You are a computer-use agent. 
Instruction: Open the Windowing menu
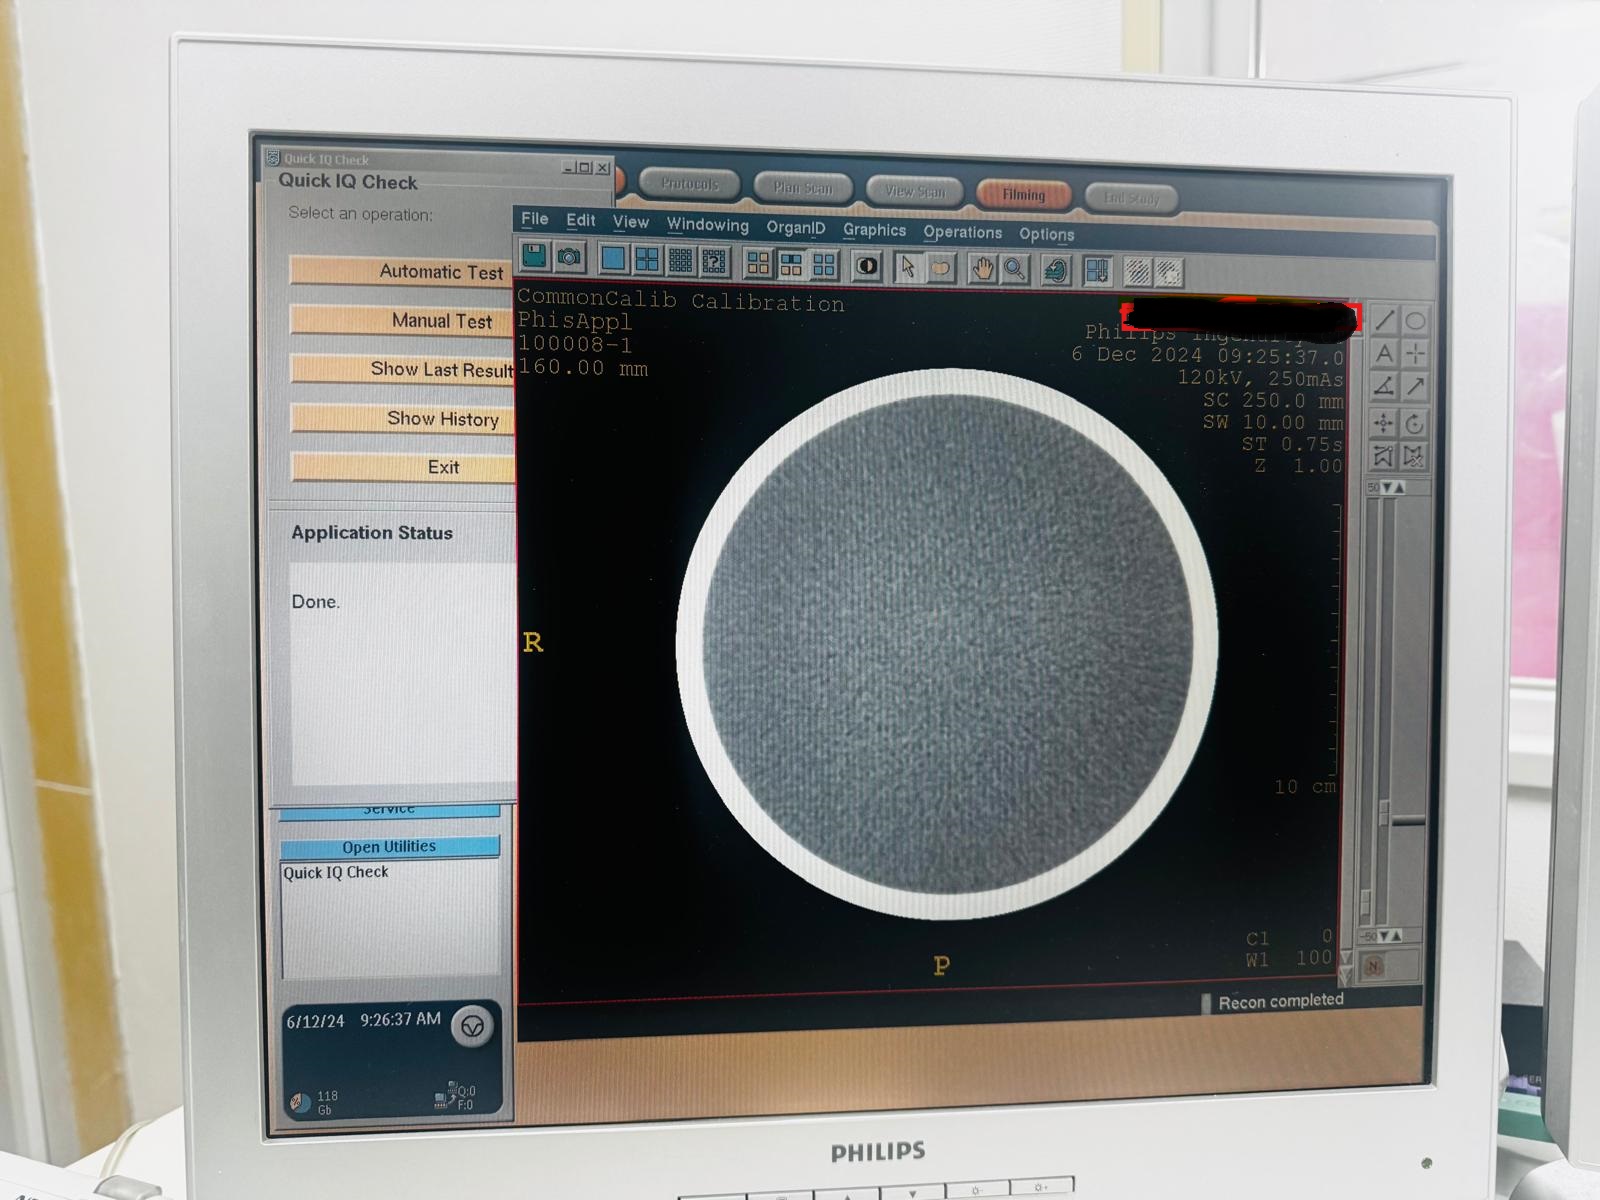tap(707, 226)
